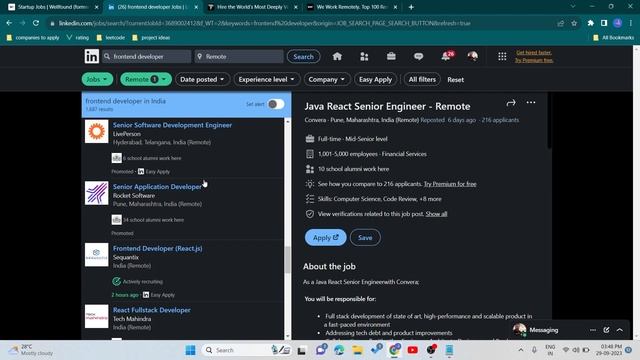
Task: Open Microsoft Edge from the taskbar
Action: pos(339,350)
